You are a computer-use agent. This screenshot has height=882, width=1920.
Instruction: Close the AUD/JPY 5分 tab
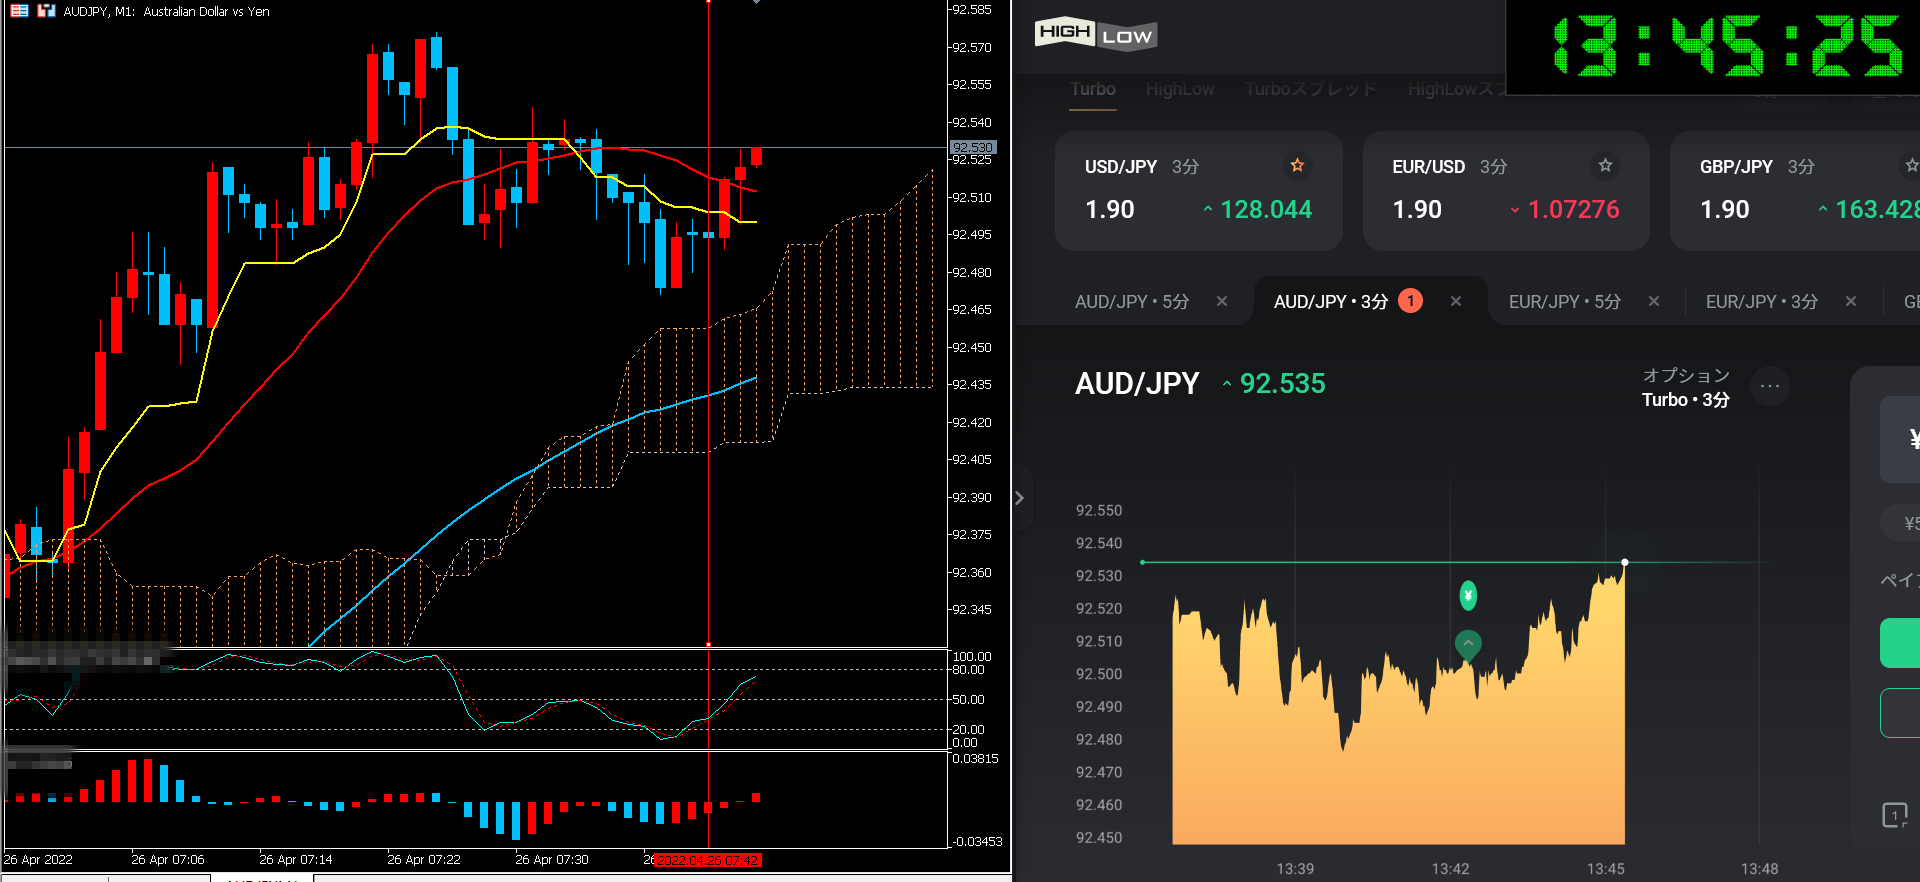coord(1222,302)
